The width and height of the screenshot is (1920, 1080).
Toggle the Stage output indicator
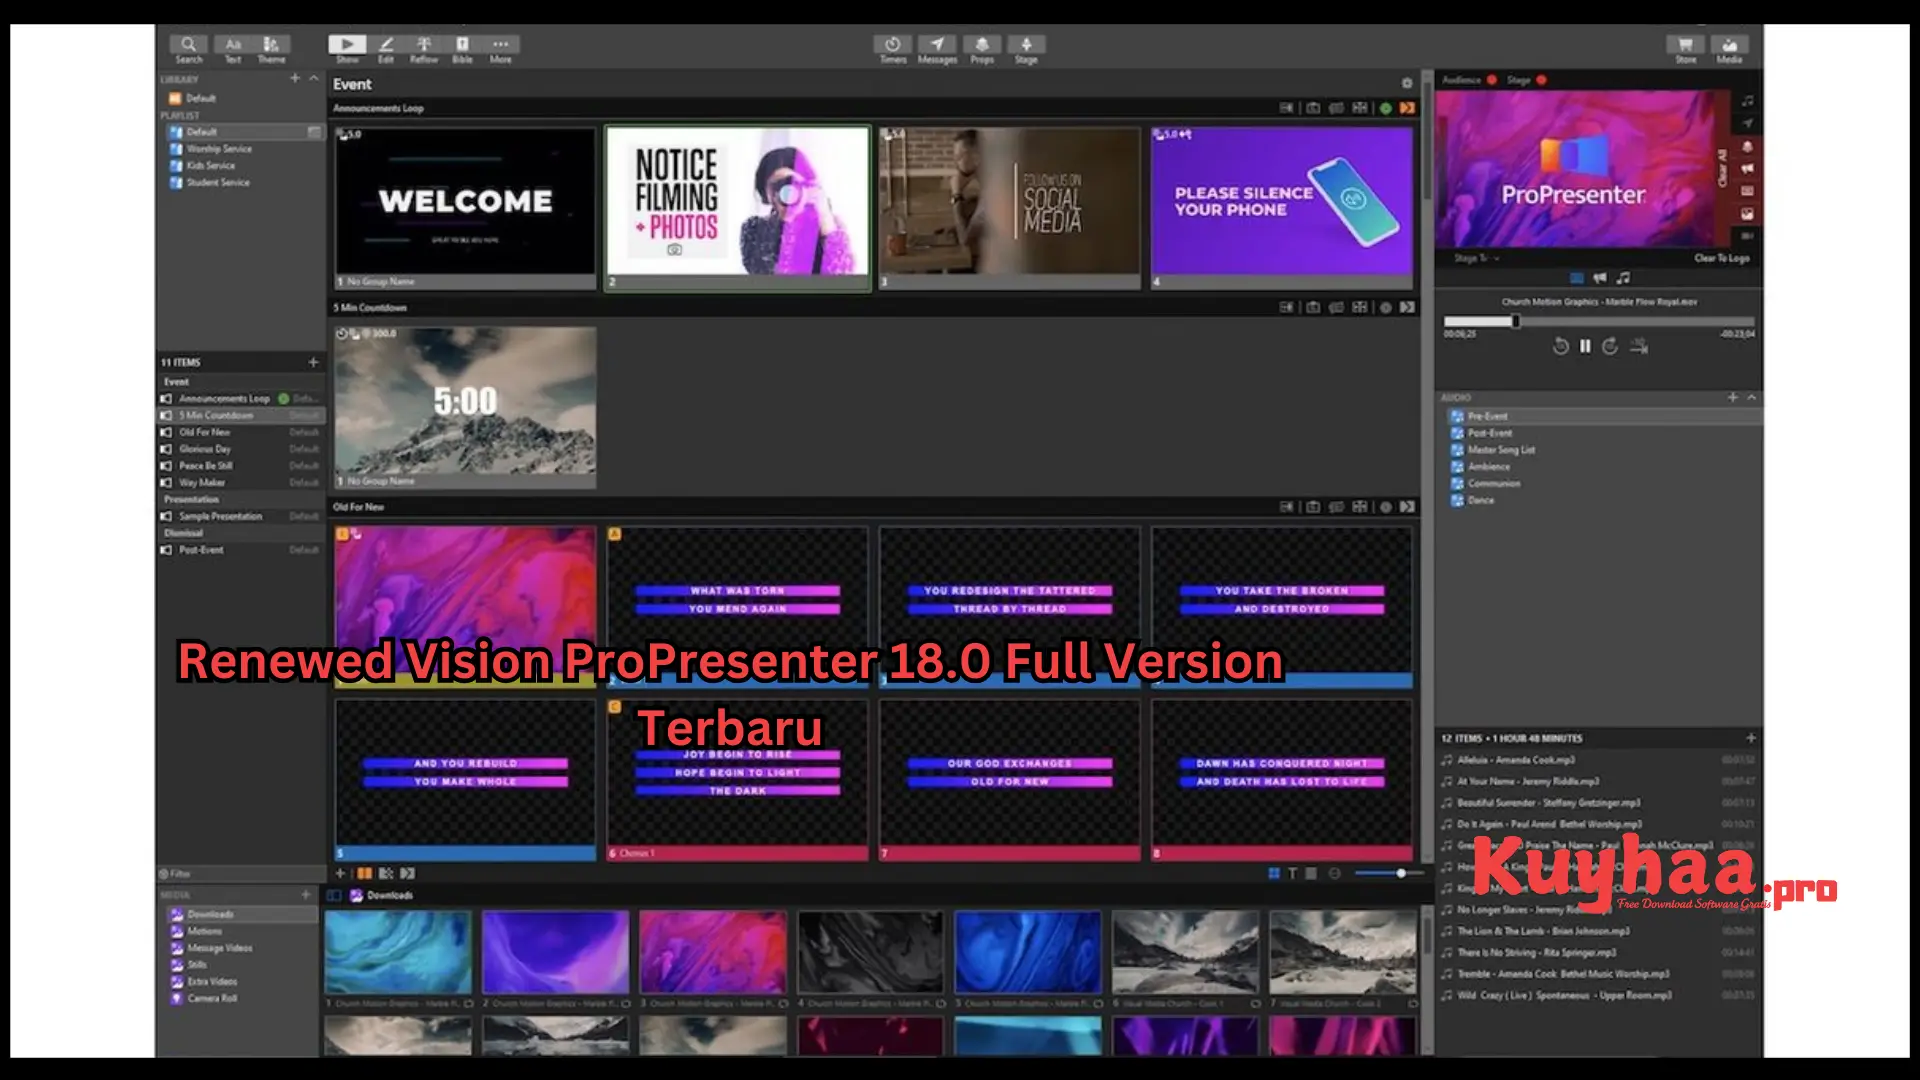click(1541, 80)
